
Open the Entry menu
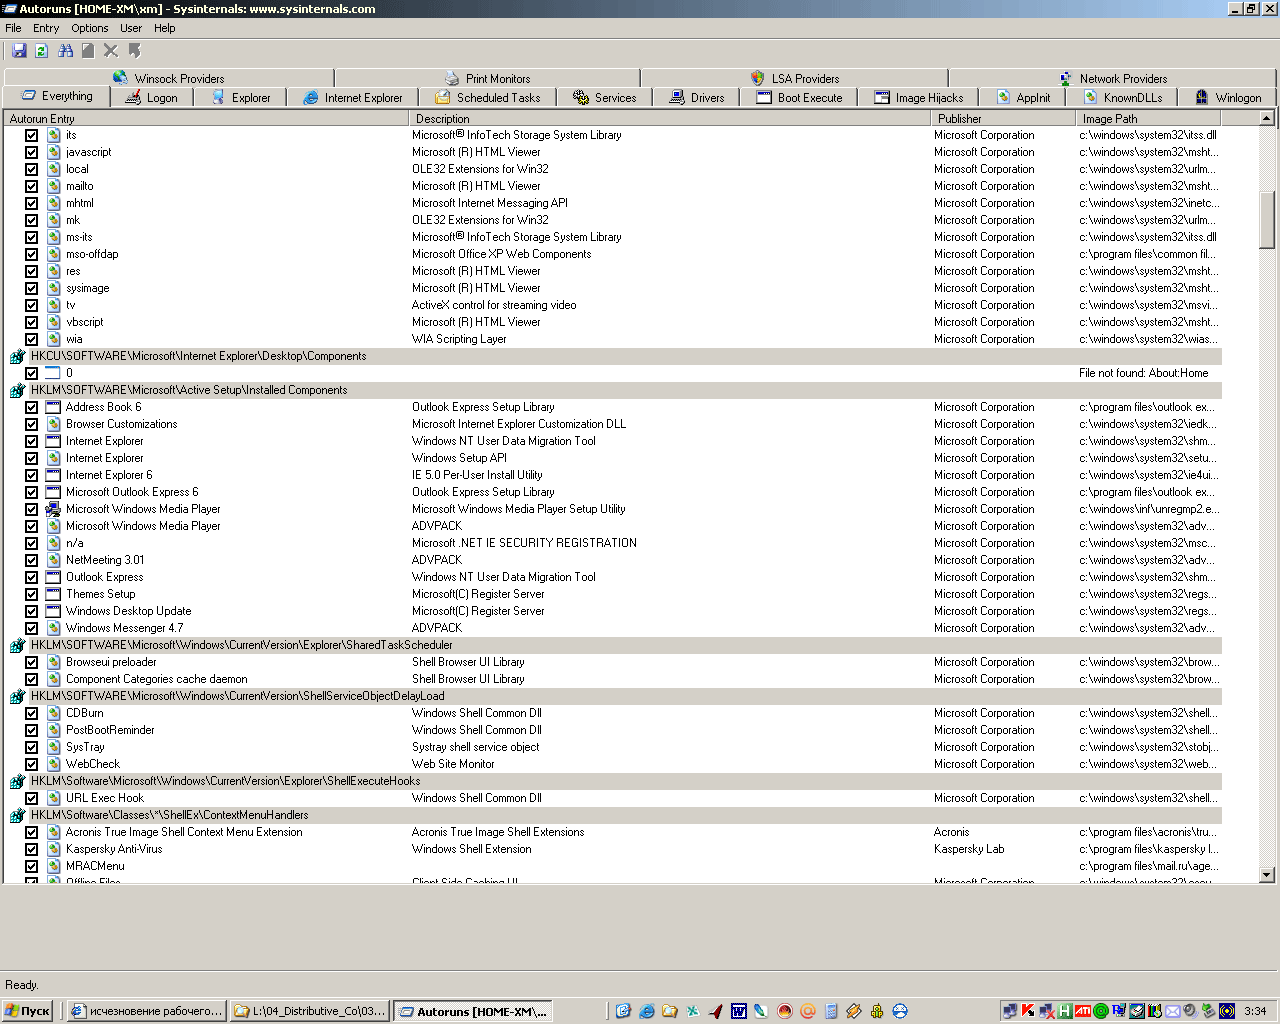pyautogui.click(x=46, y=28)
